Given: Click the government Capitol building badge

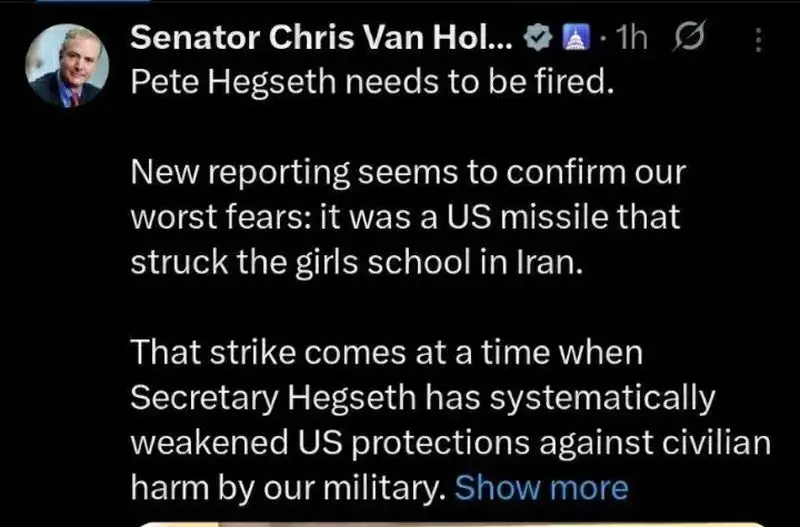Looking at the screenshot, I should pos(575,39).
